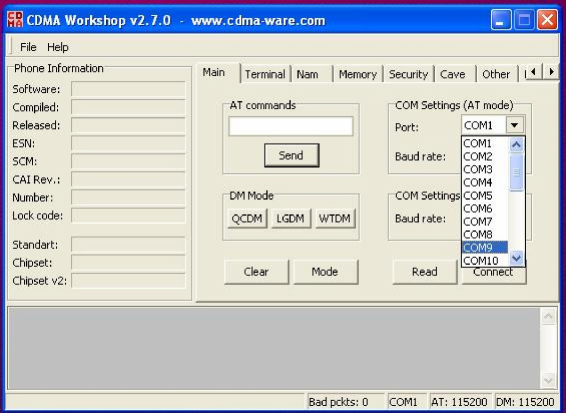
Task: Click the log area scroll-down arrow
Action: 549,380
